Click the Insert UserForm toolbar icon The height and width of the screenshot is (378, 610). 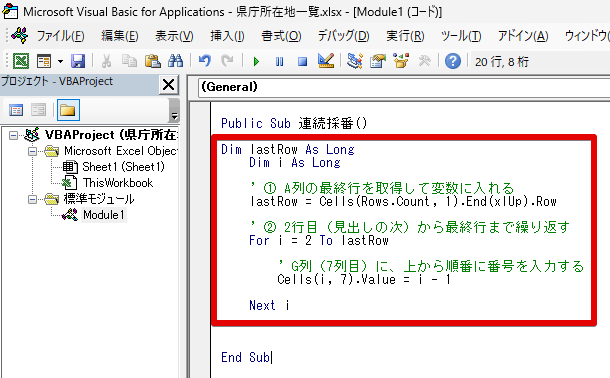point(44,61)
